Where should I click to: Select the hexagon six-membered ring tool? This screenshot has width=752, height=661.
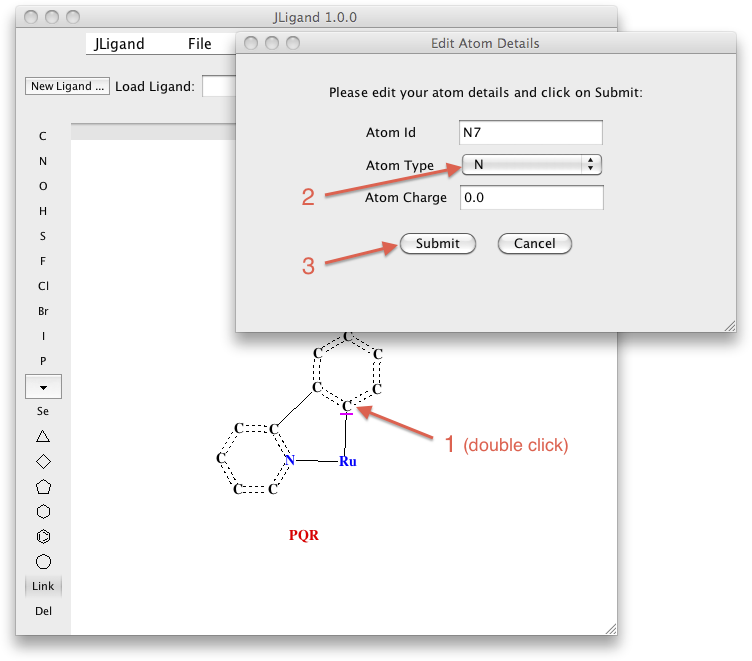[x=43, y=512]
